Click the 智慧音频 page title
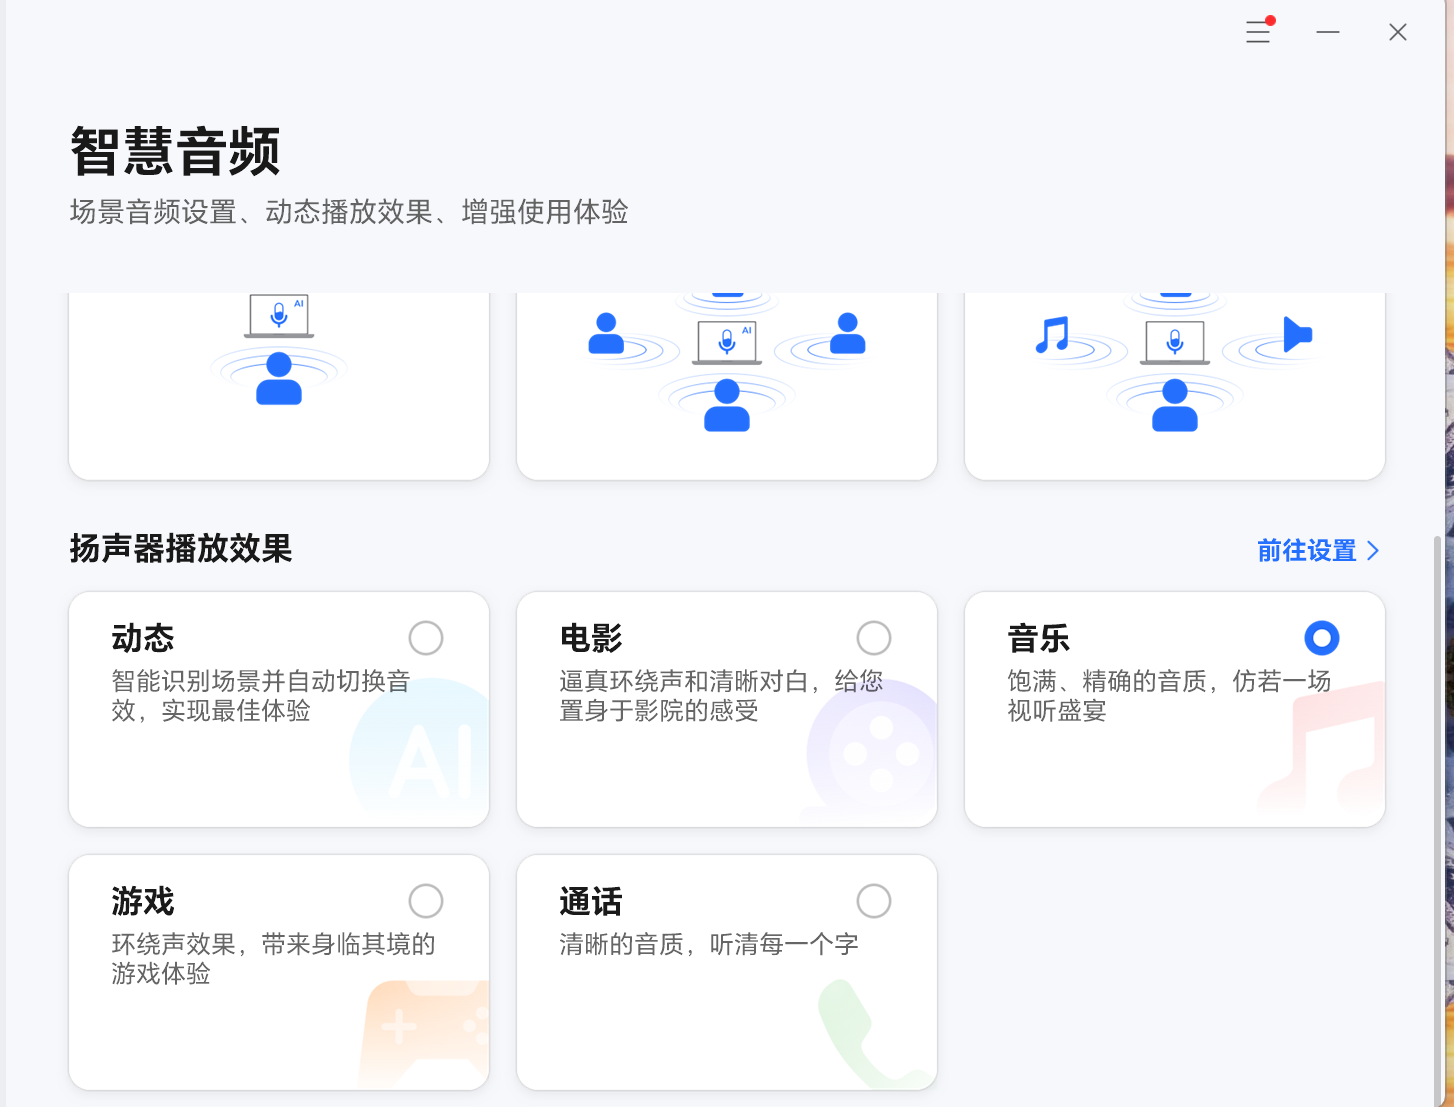 175,152
